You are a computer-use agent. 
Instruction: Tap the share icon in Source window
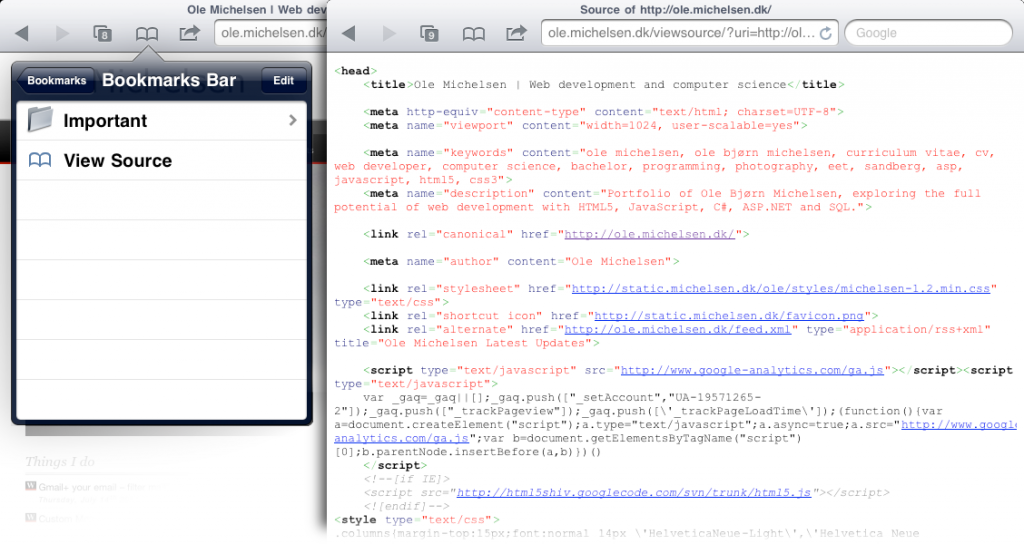(x=516, y=33)
